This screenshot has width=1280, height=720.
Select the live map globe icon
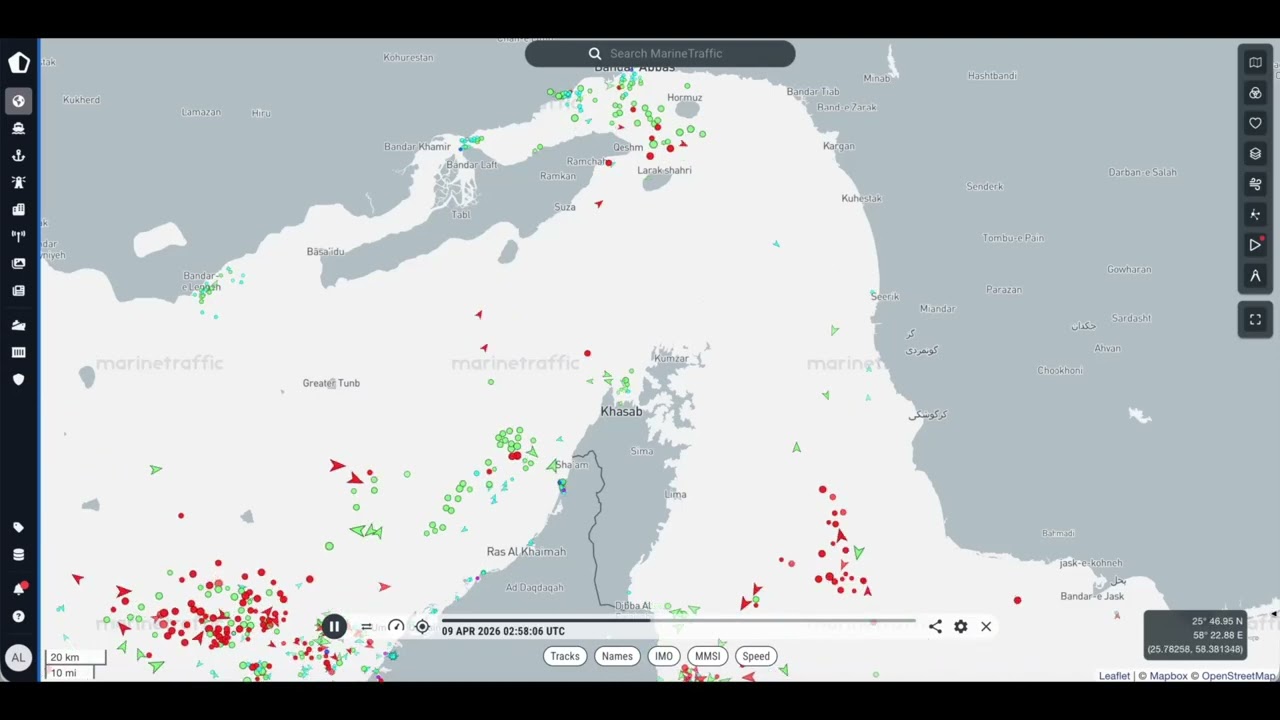(x=18, y=101)
